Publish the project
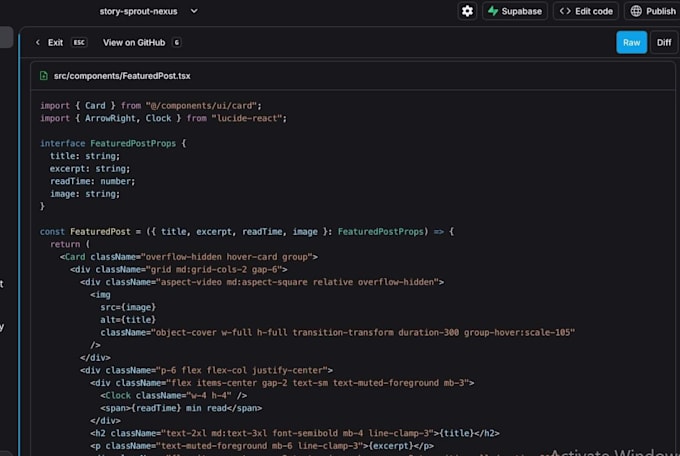The width and height of the screenshot is (680, 456). coord(653,11)
